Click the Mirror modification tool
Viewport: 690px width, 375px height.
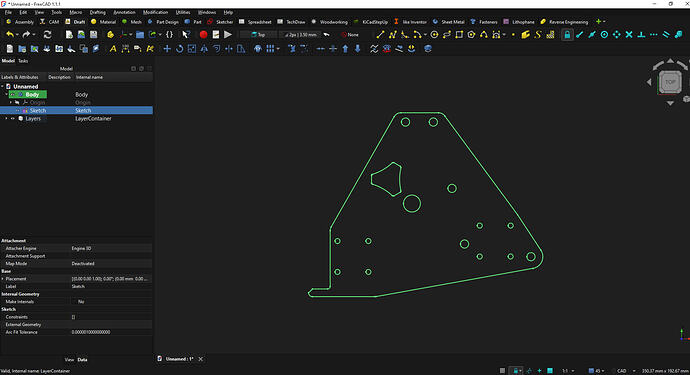[x=204, y=49]
